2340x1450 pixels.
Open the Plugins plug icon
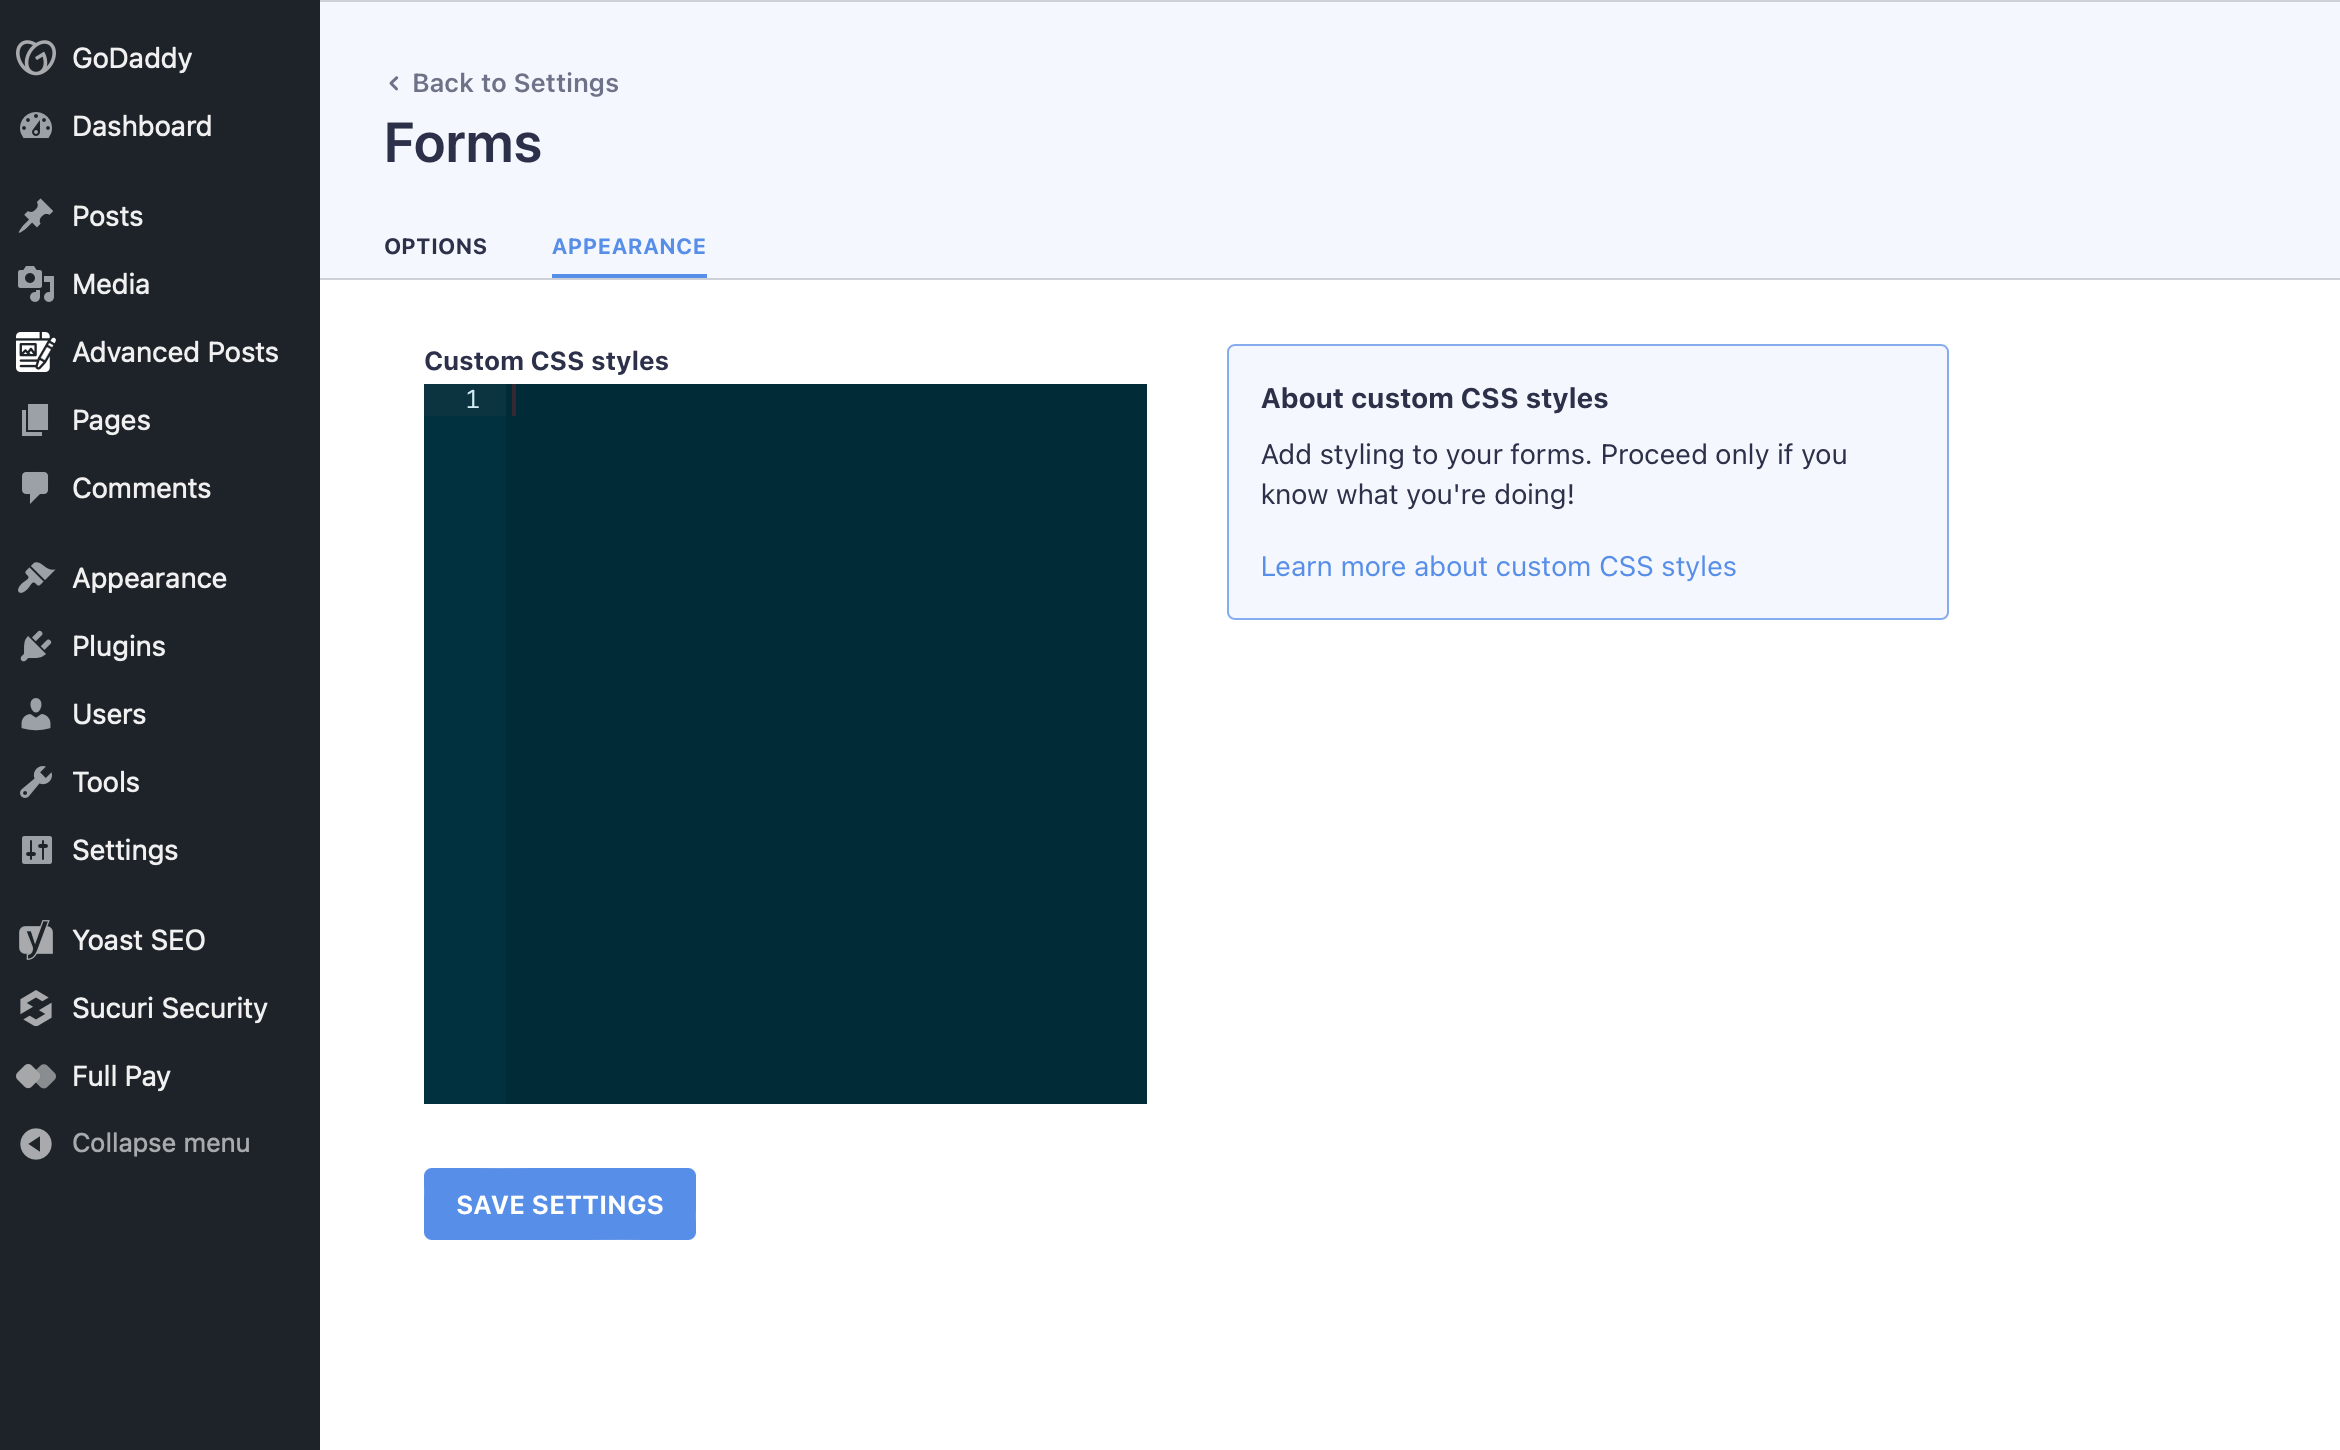36,646
